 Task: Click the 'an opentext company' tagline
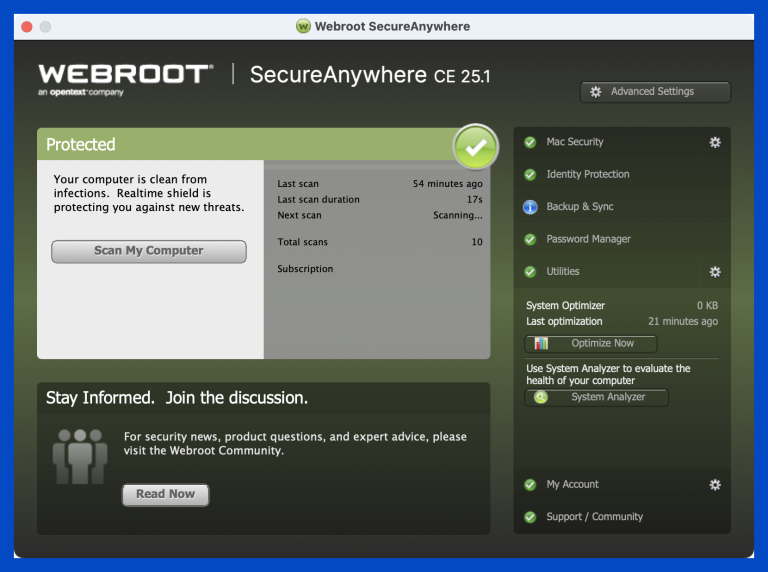click(81, 92)
